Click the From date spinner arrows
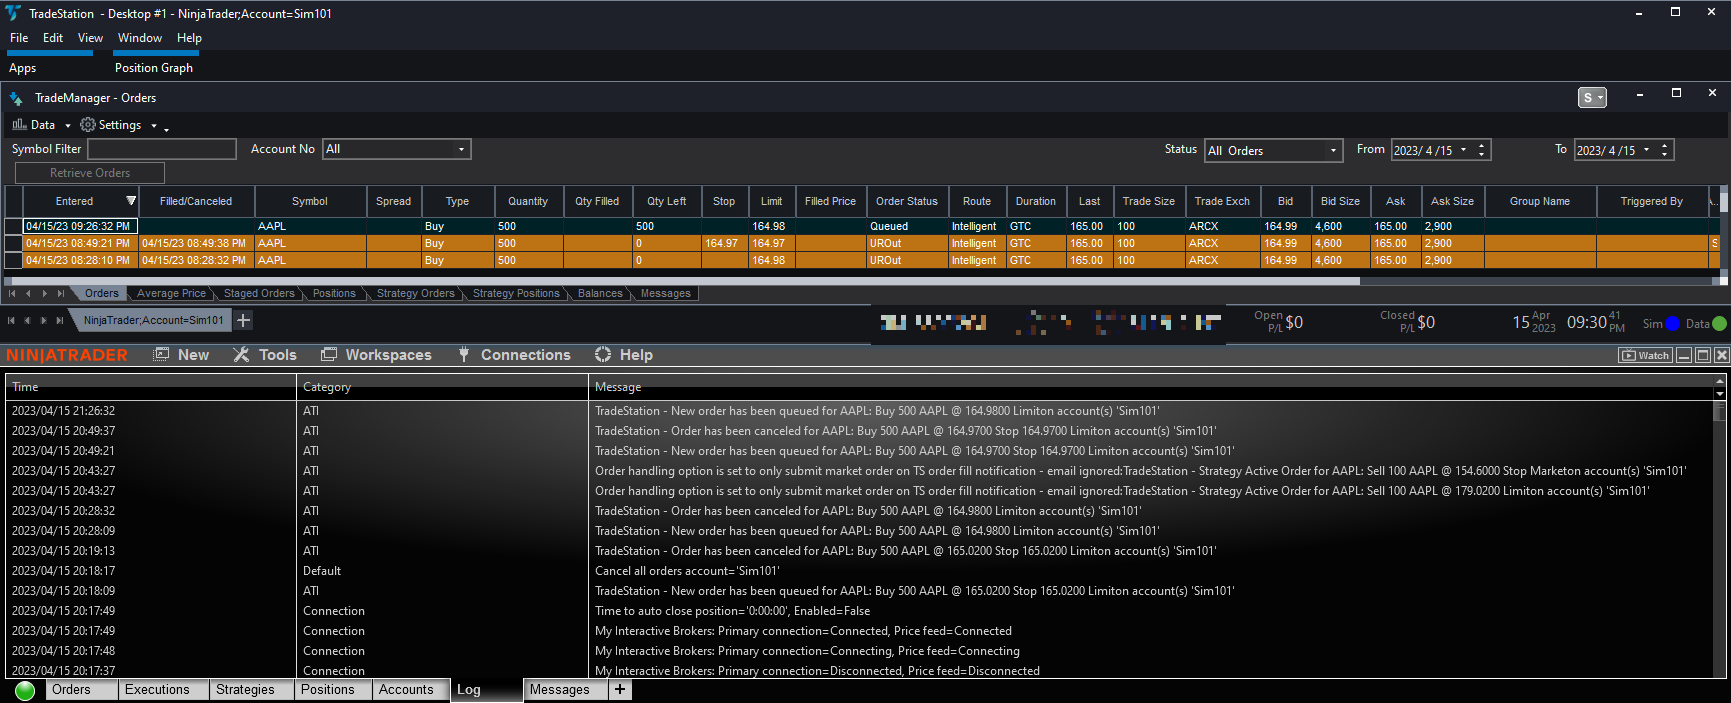This screenshot has width=1731, height=703. click(x=1482, y=150)
